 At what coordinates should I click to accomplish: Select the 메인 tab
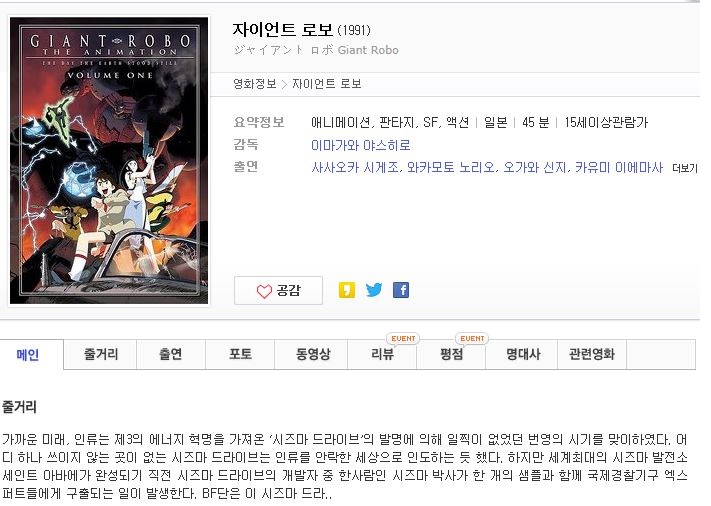(28, 355)
